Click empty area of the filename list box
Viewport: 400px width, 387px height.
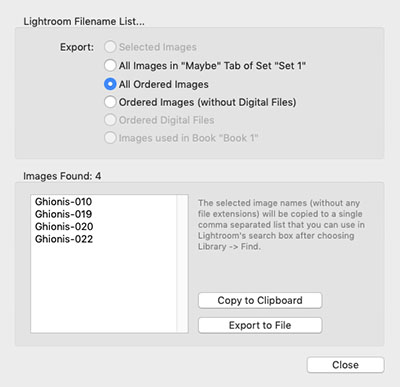[x=103, y=288]
